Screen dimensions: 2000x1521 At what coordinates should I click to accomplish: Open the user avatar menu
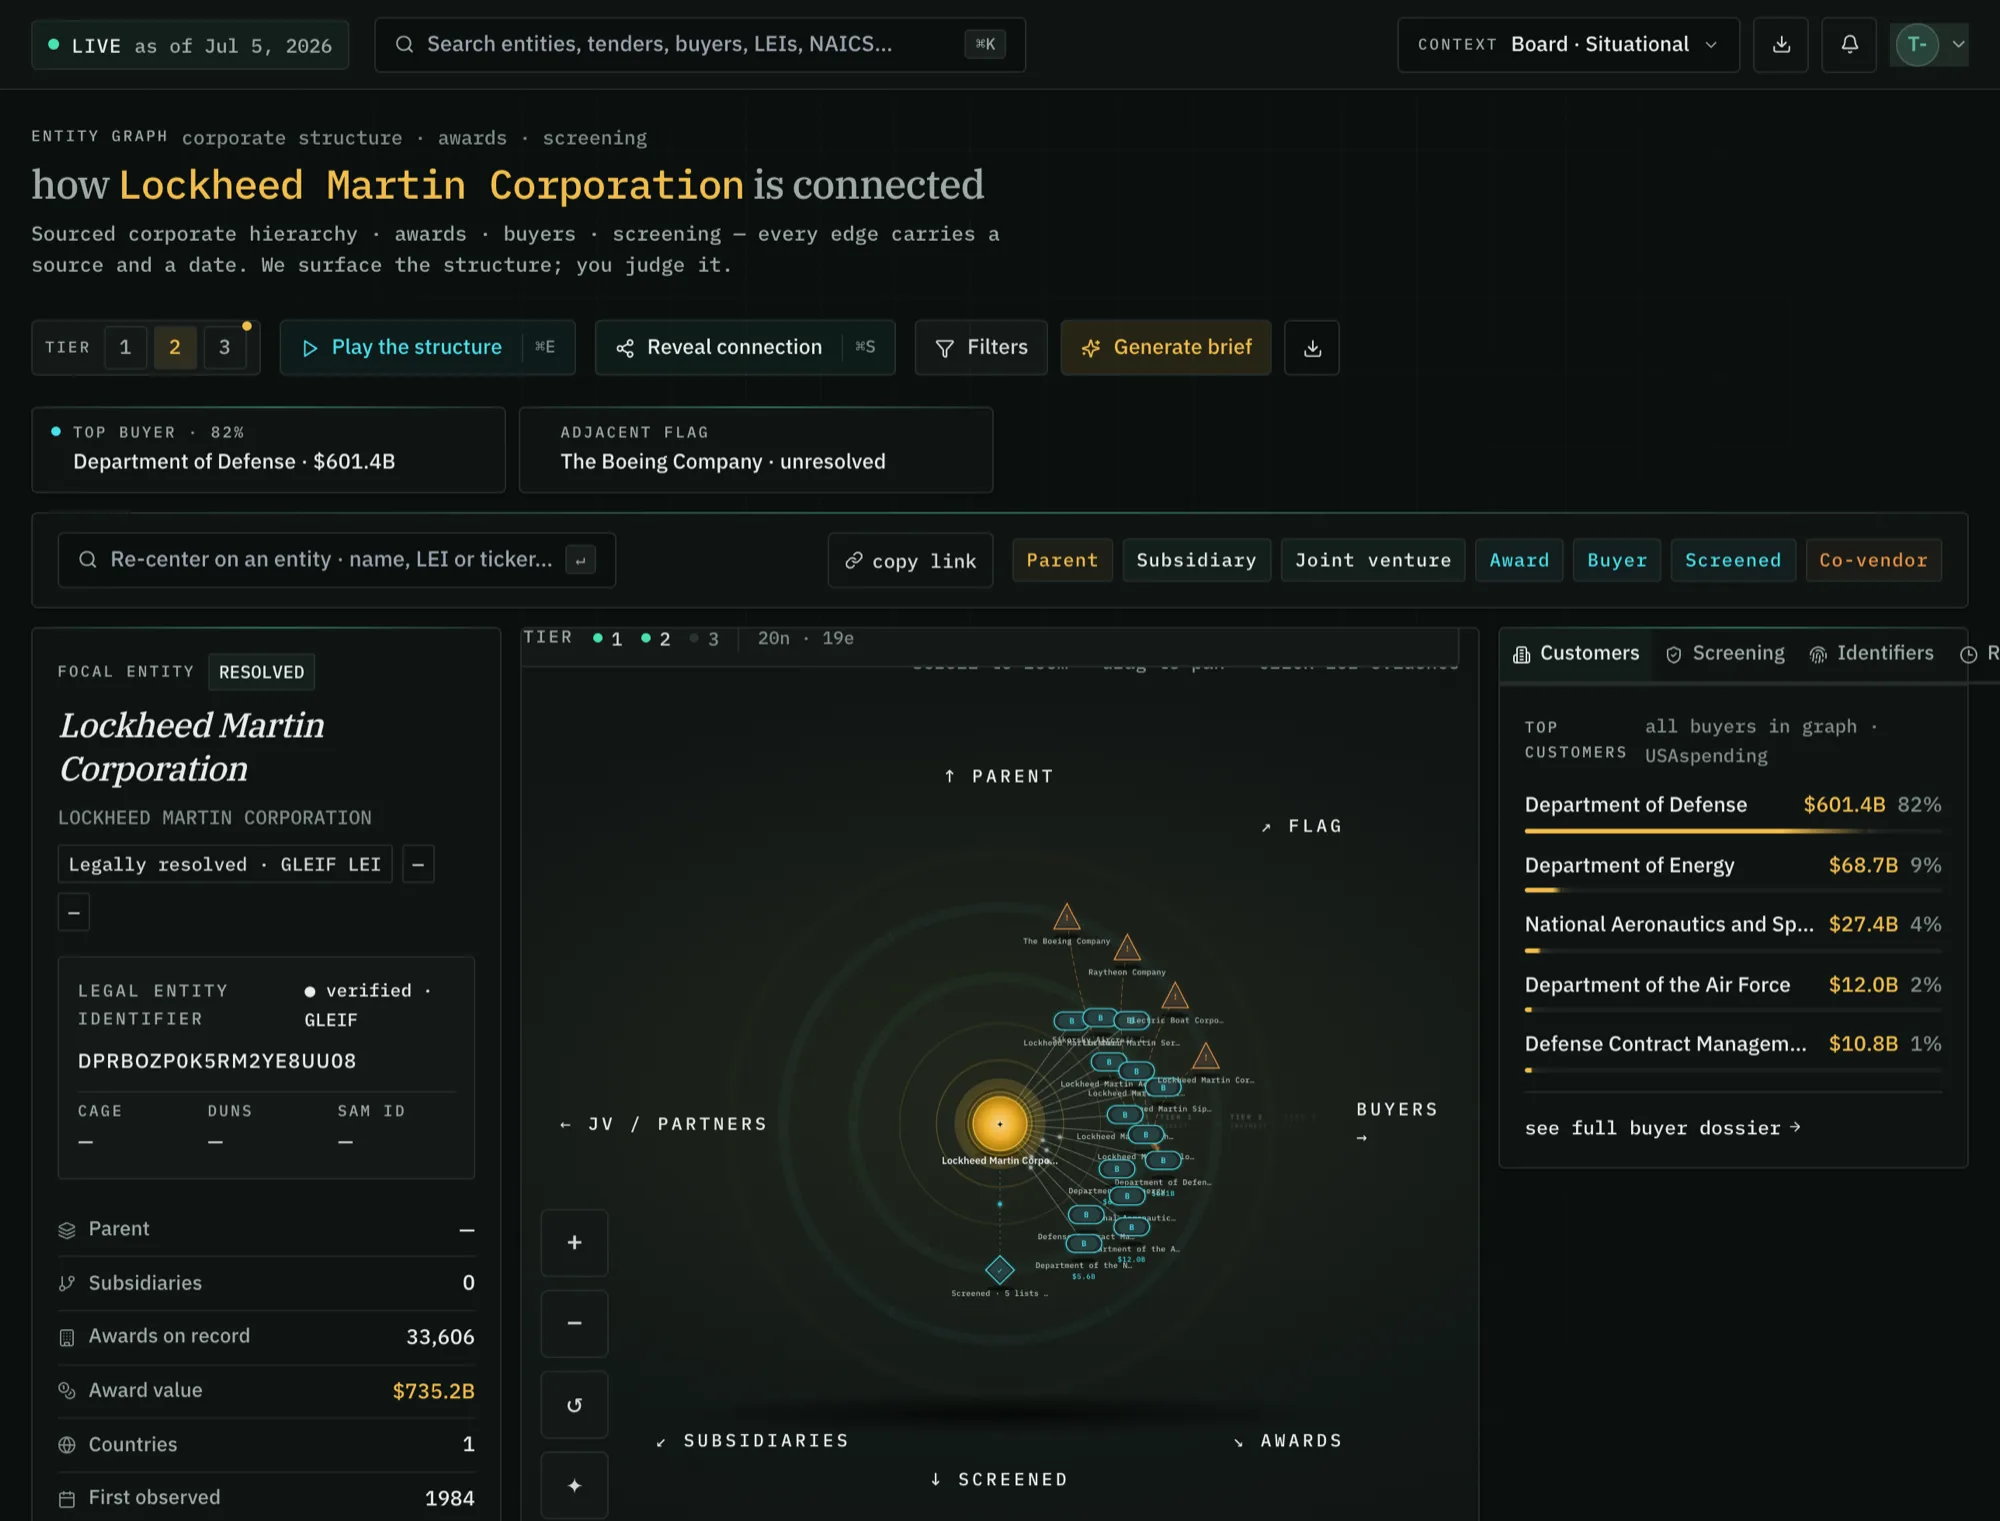pyautogui.click(x=1930, y=45)
